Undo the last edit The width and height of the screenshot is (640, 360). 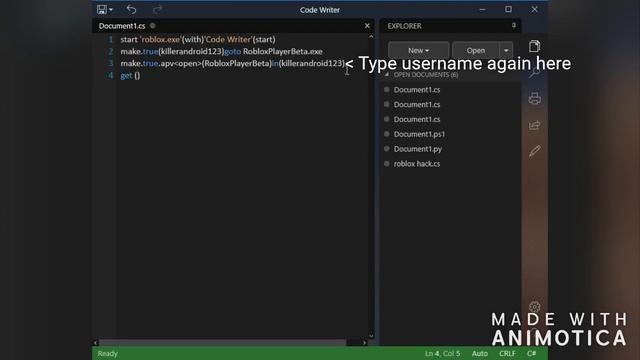pyautogui.click(x=131, y=9)
